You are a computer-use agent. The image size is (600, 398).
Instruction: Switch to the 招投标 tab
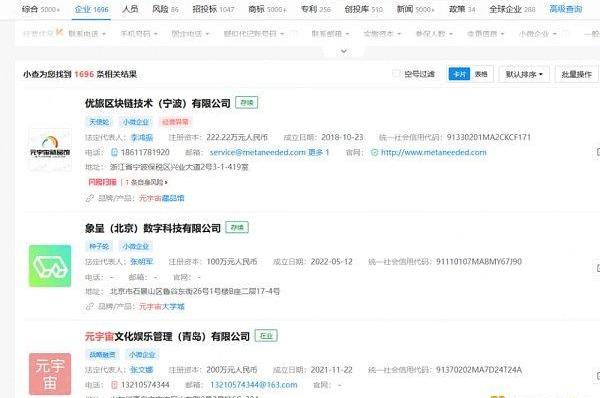[x=213, y=9]
